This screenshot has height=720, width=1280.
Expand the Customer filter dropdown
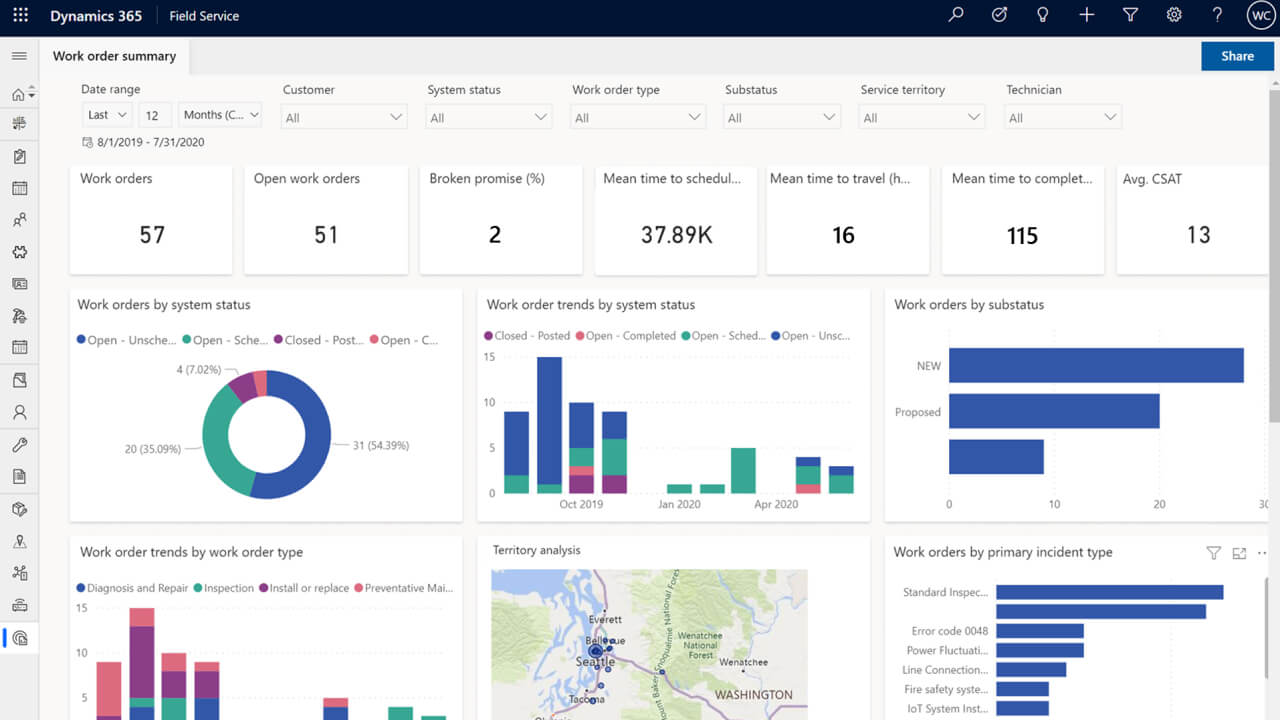click(x=343, y=116)
